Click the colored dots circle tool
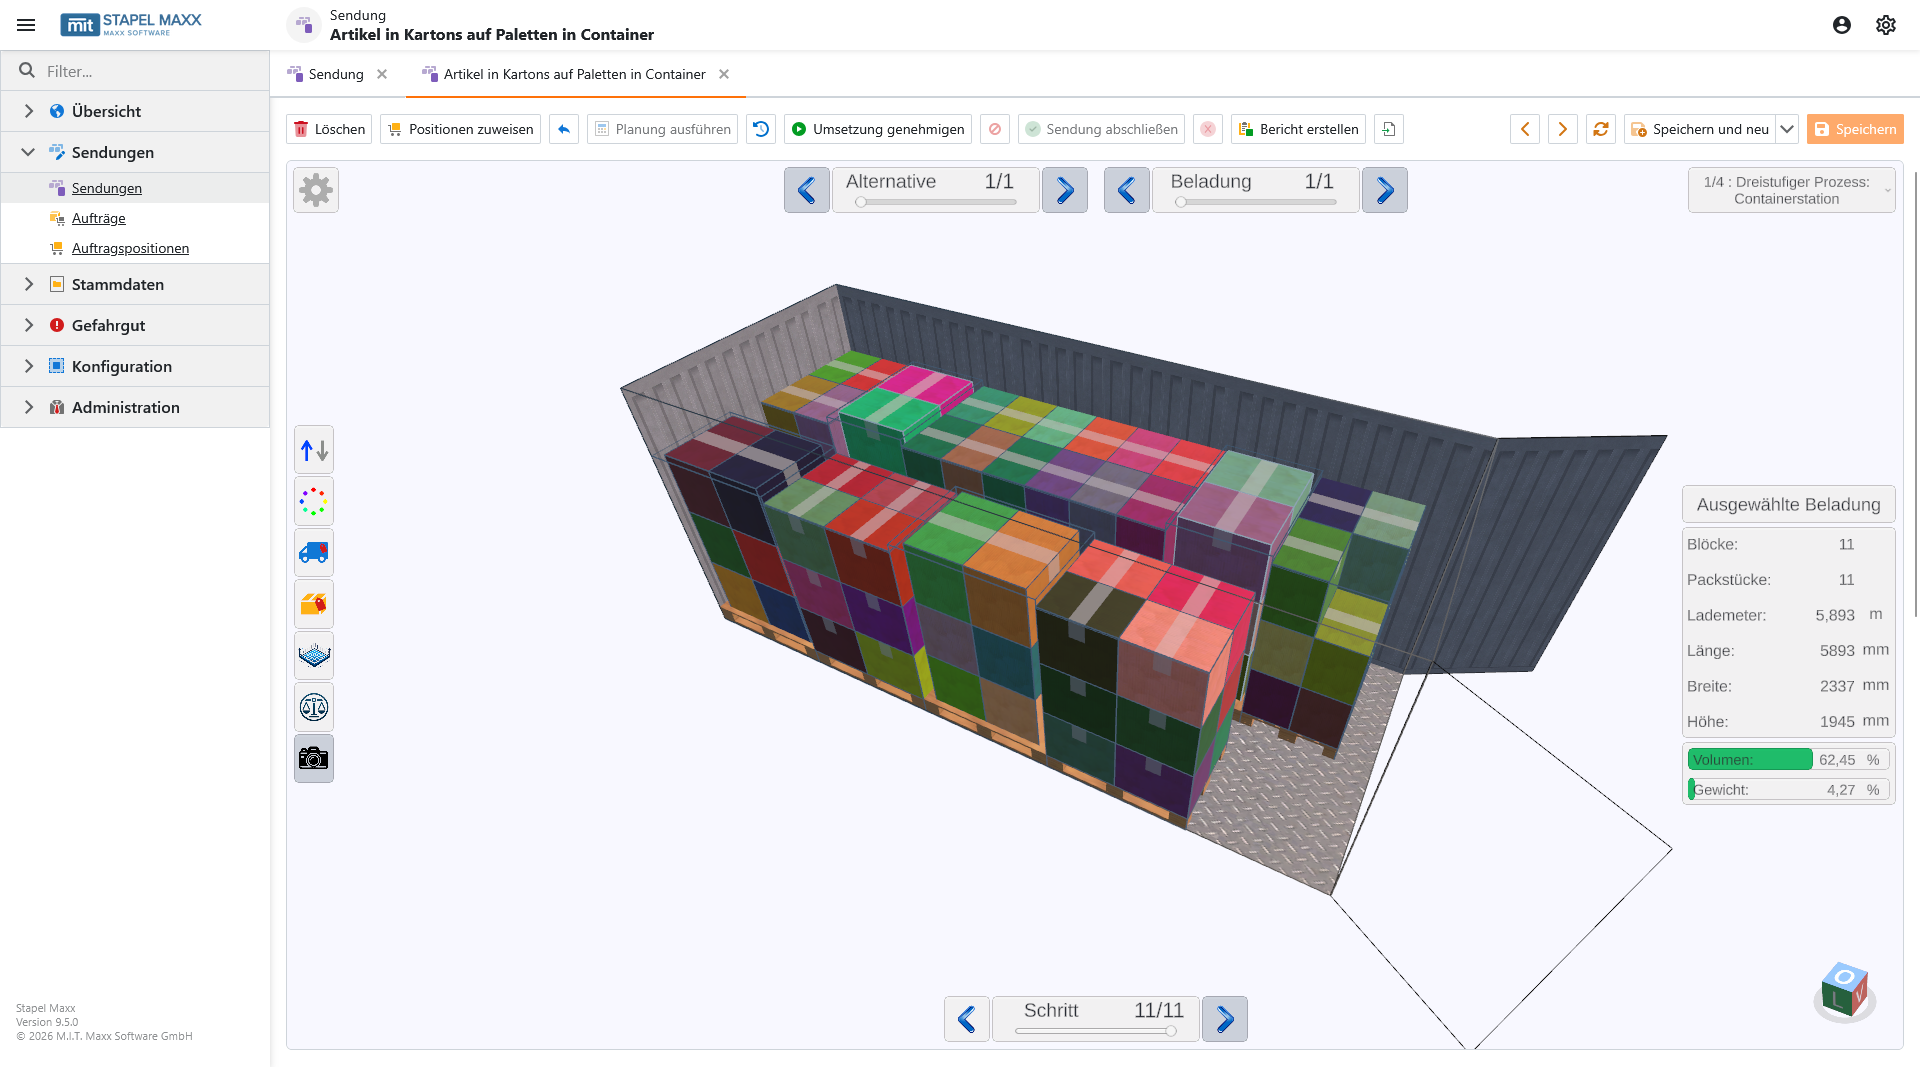 coord(314,502)
